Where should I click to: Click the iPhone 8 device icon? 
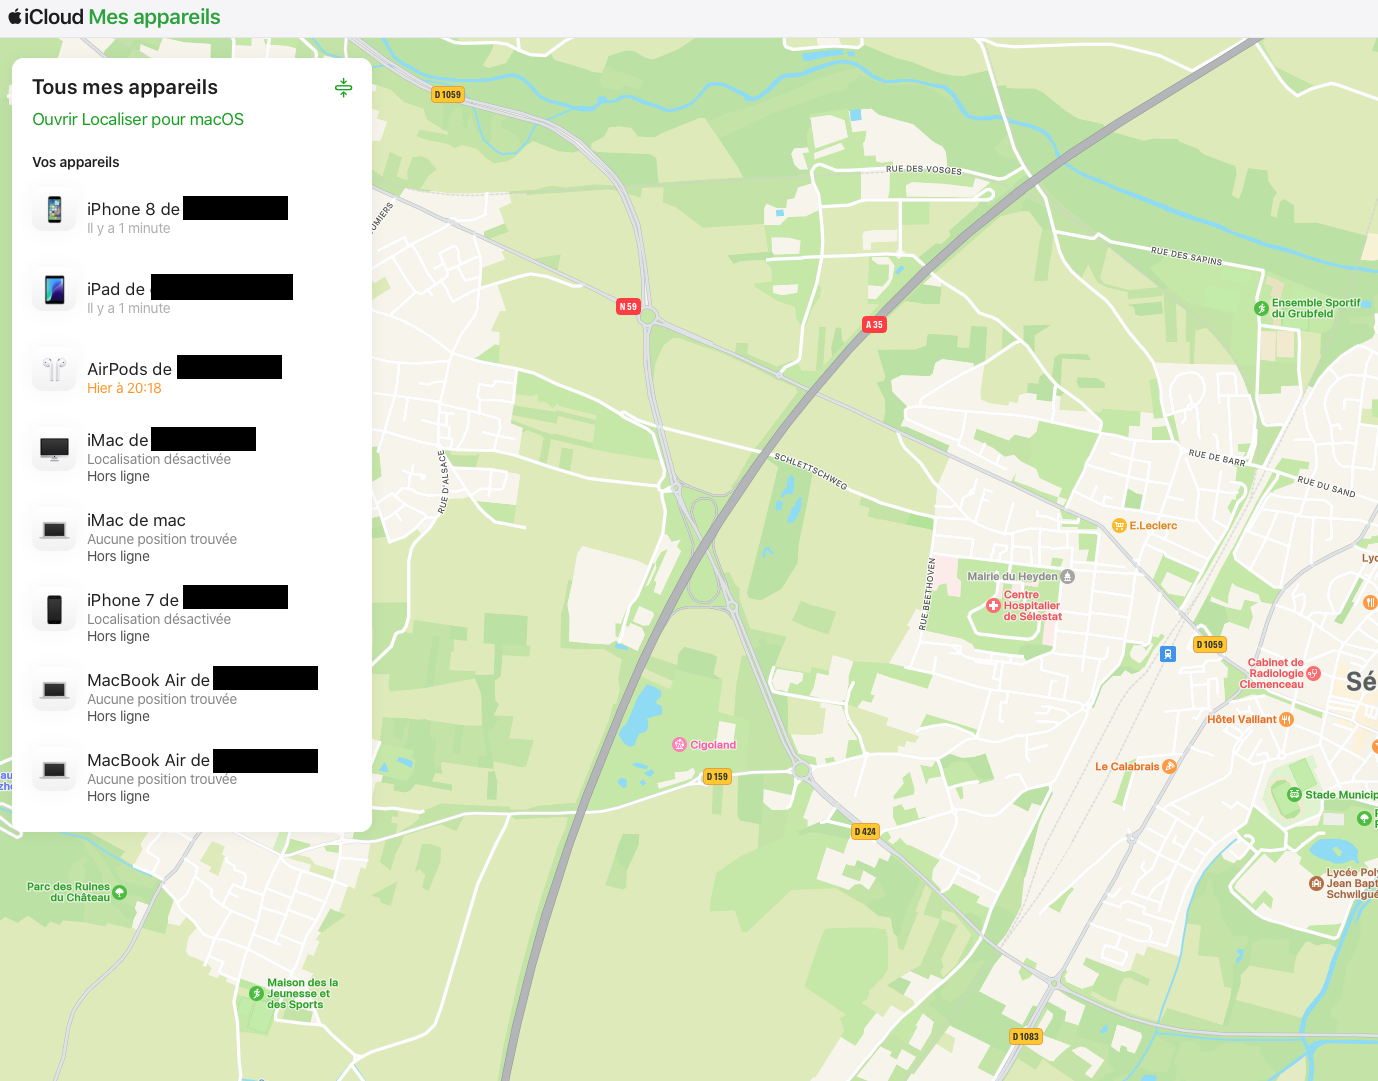coord(55,209)
